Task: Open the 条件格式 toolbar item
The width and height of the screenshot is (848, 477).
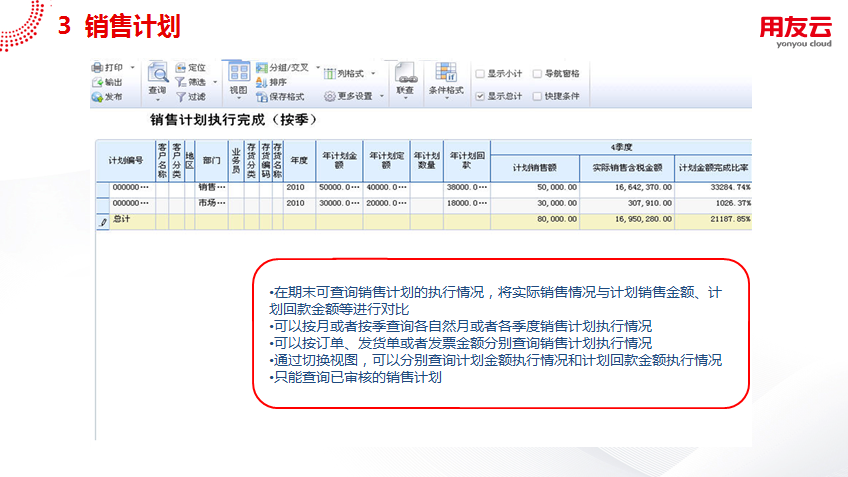Action: pyautogui.click(x=446, y=77)
